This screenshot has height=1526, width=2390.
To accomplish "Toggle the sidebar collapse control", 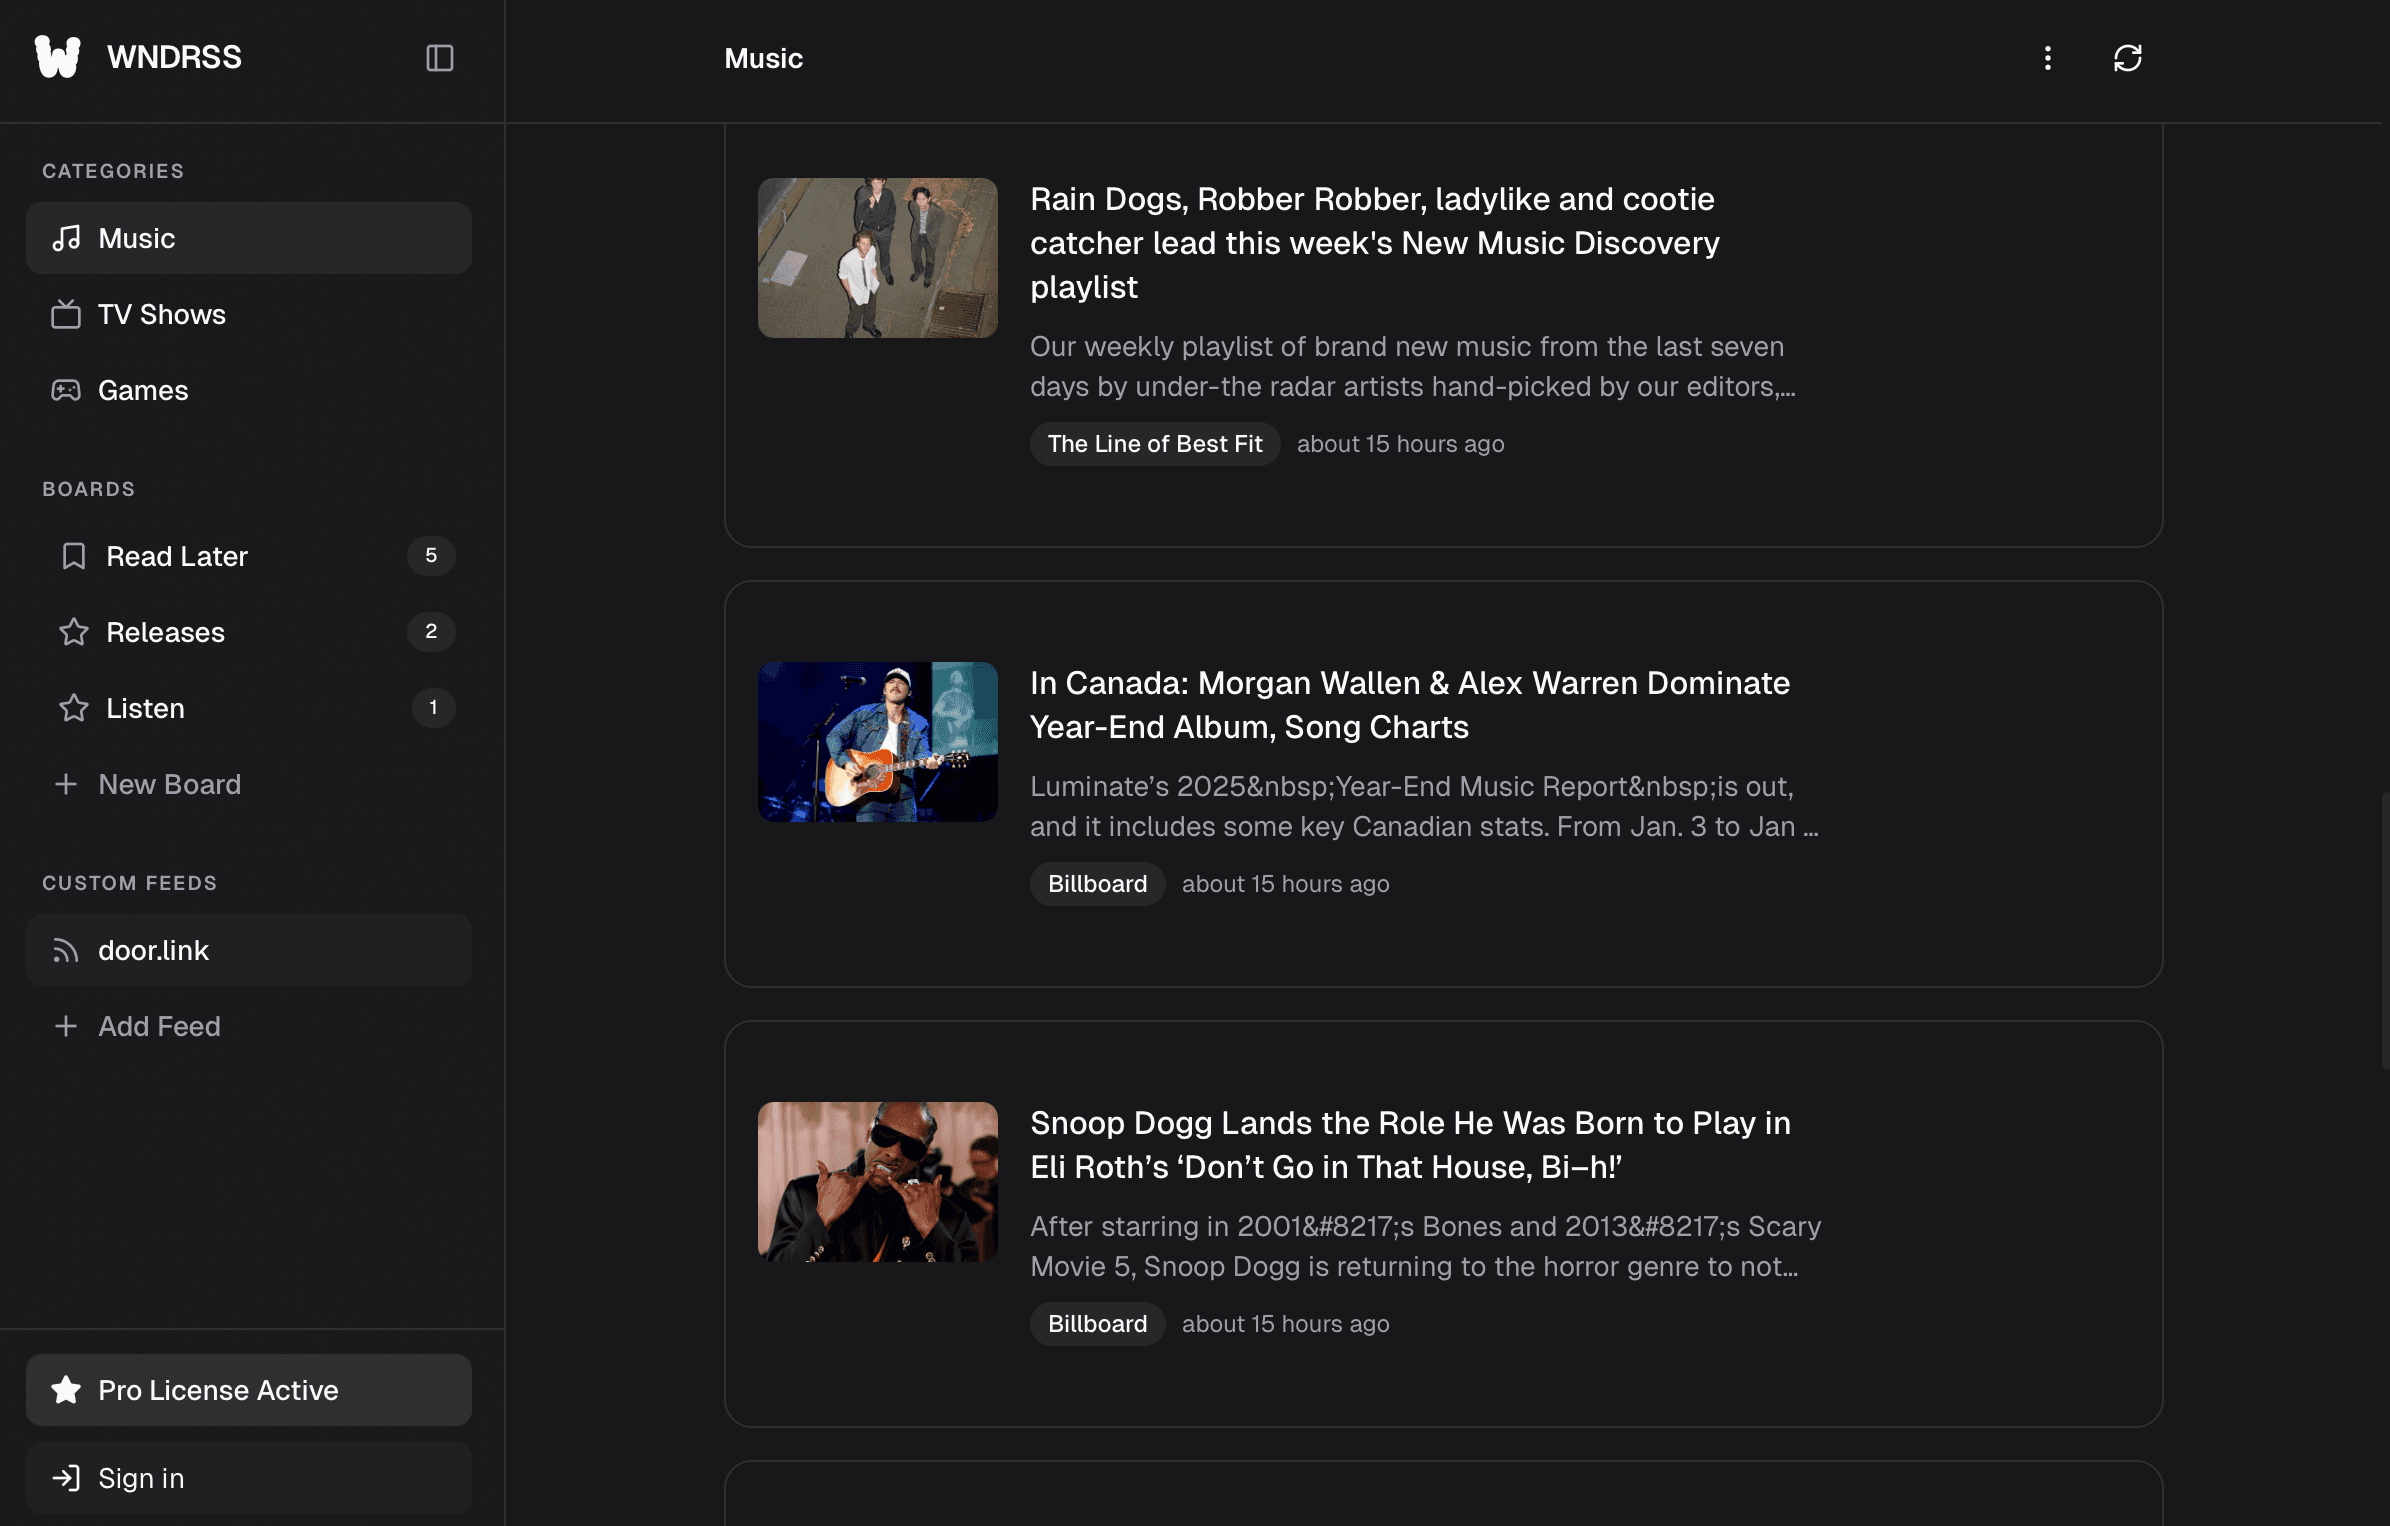I will [x=441, y=59].
